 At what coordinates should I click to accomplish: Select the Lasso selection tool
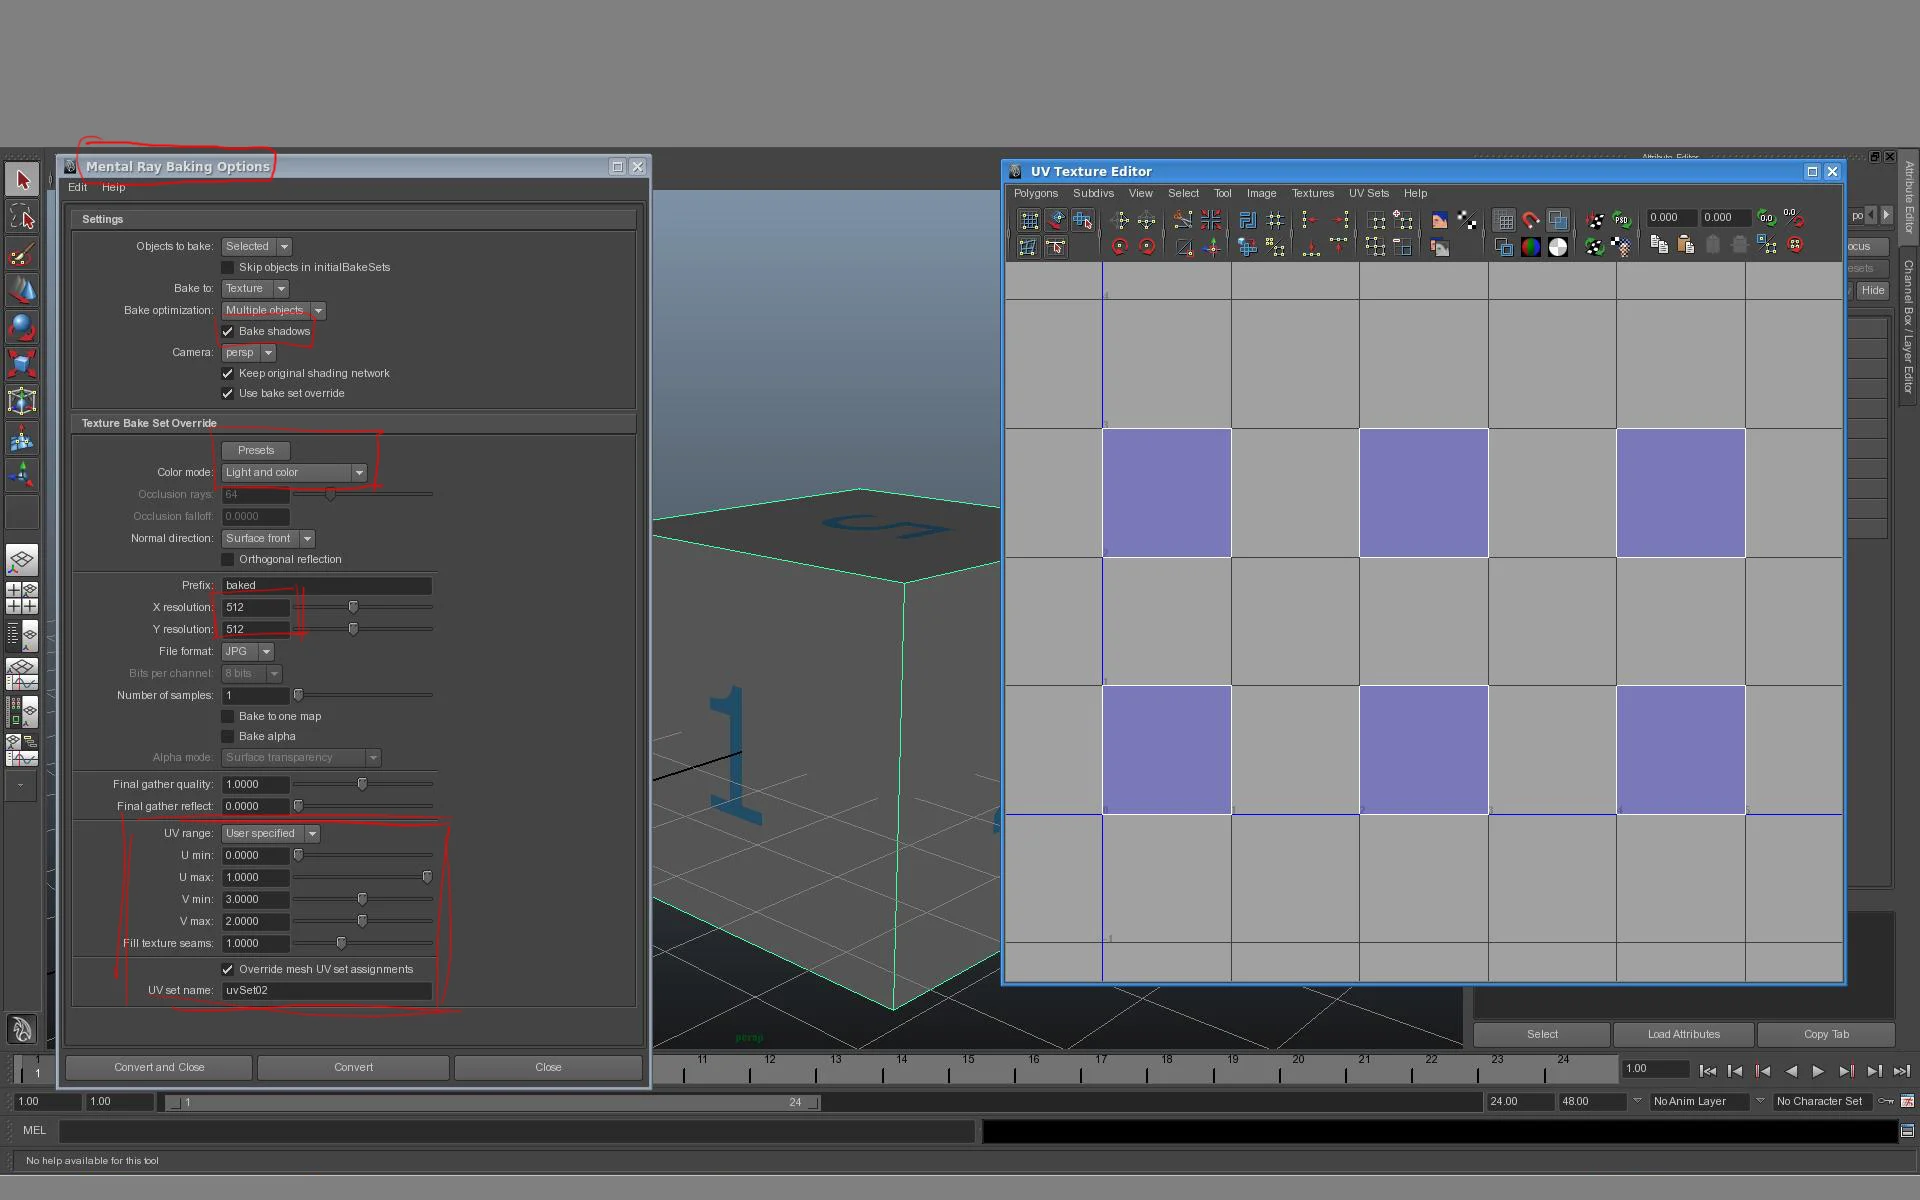pyautogui.click(x=22, y=217)
